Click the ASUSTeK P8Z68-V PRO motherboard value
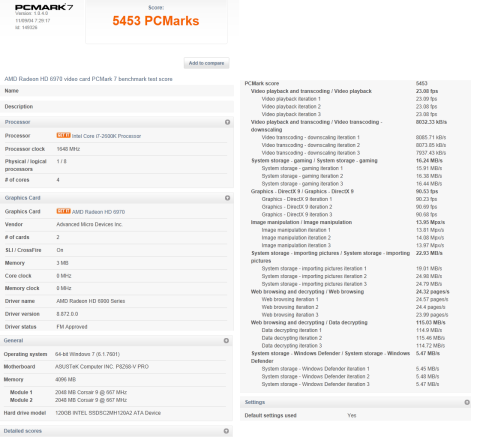This screenshot has height=437, width=480. point(102,367)
